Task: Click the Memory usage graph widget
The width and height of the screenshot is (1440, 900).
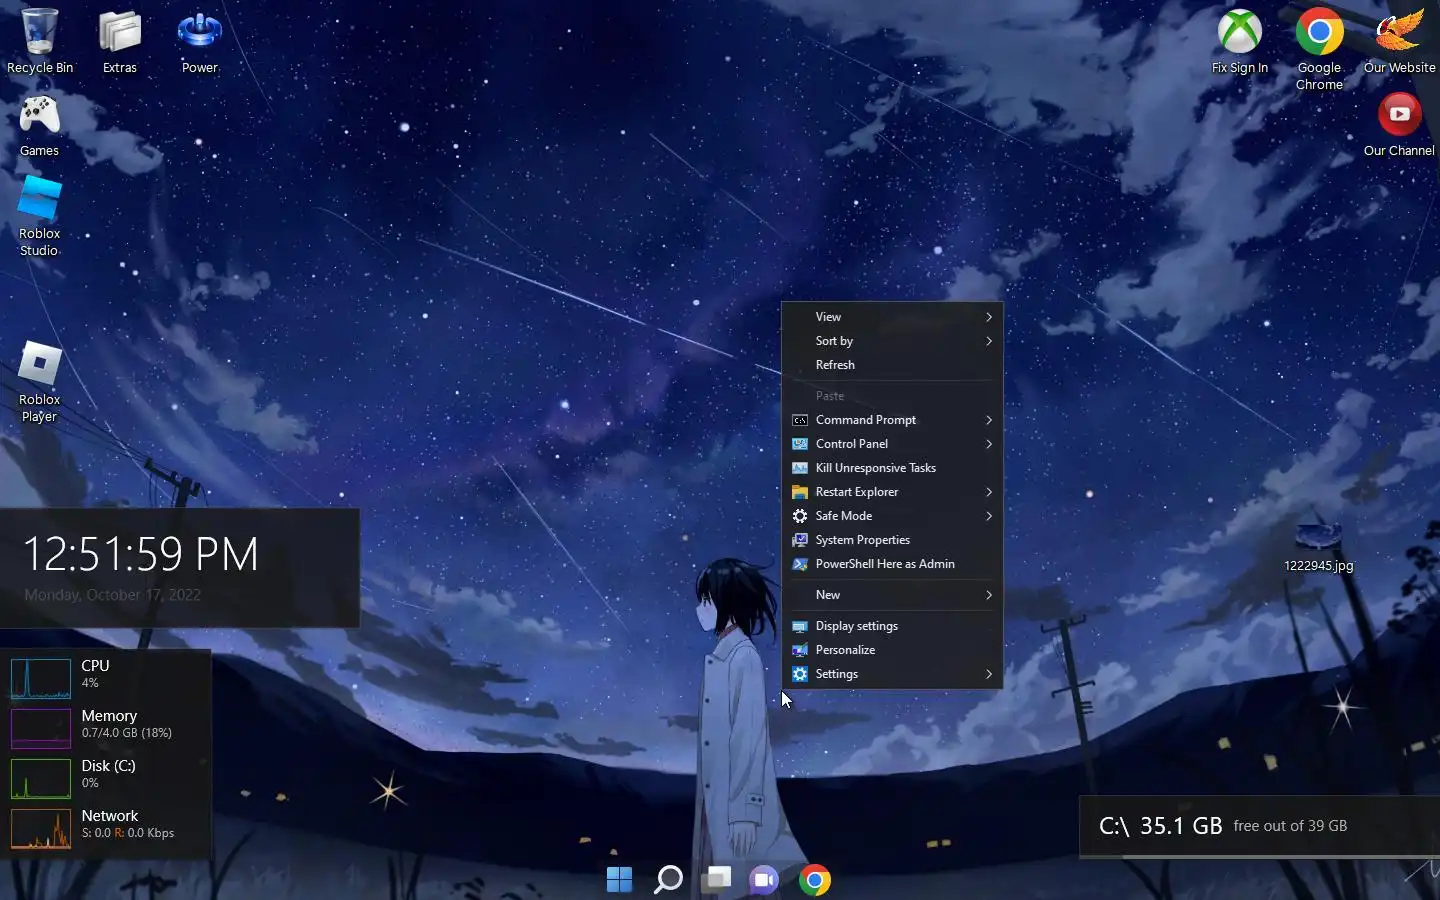Action: click(x=41, y=728)
